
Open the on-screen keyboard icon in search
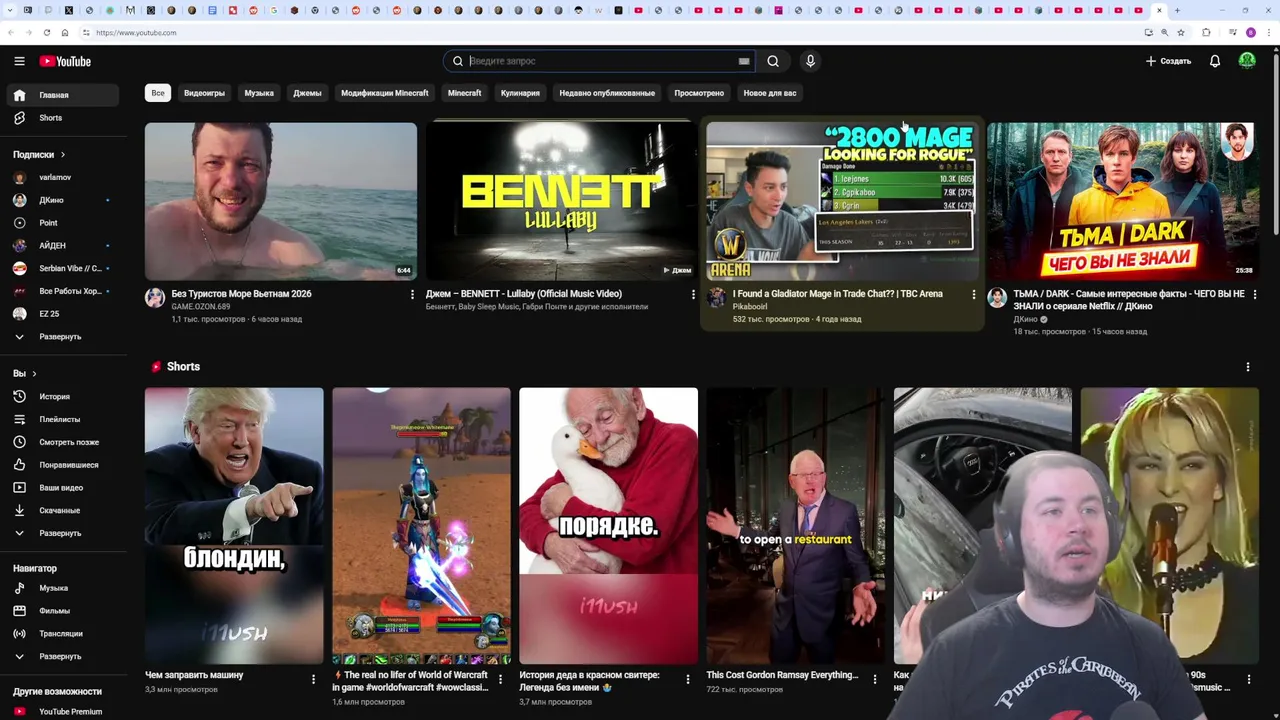click(744, 61)
